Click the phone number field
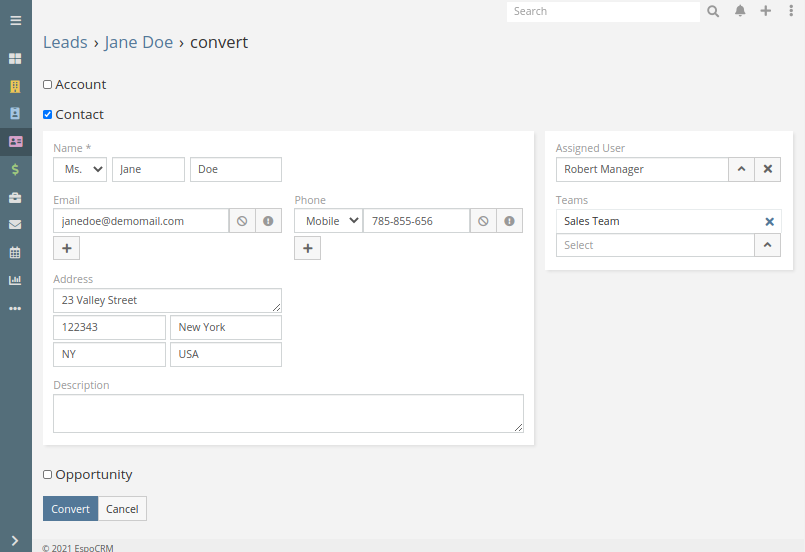Viewport: 805px width, 552px height. pos(416,221)
